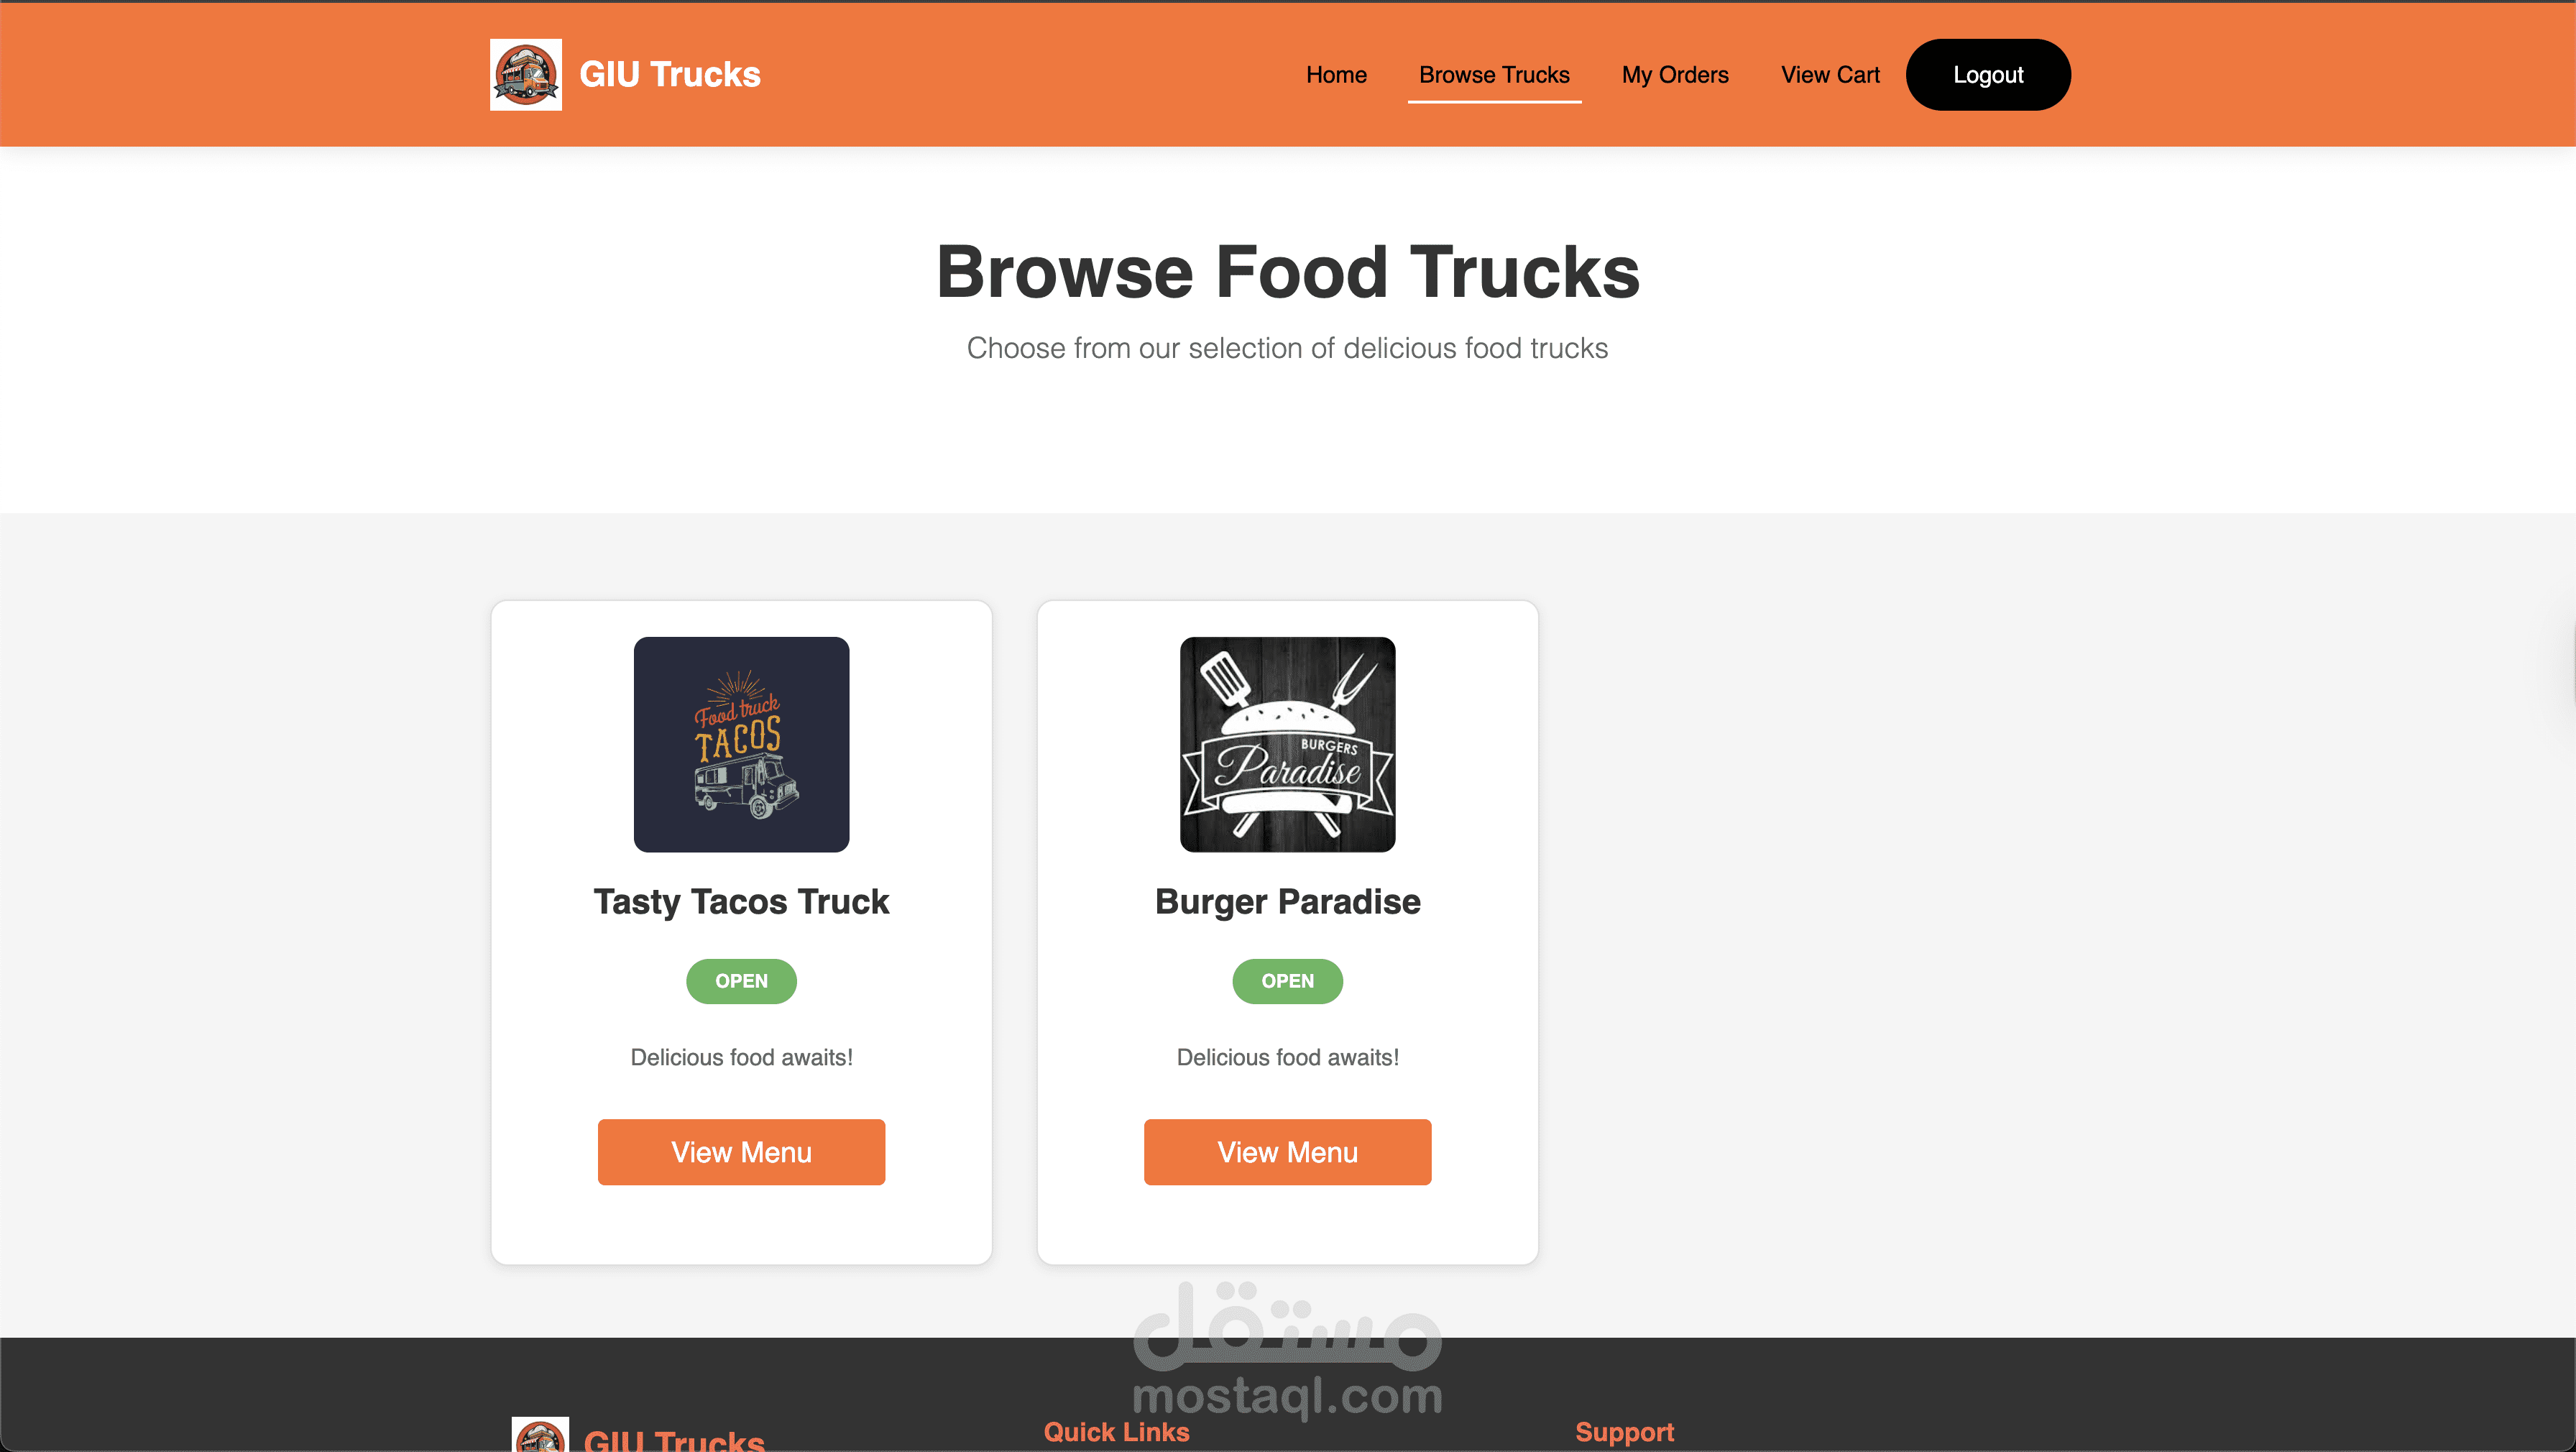Click the footer GIU Trucks text
Viewport: 2576px width, 1452px height.
point(674,1440)
